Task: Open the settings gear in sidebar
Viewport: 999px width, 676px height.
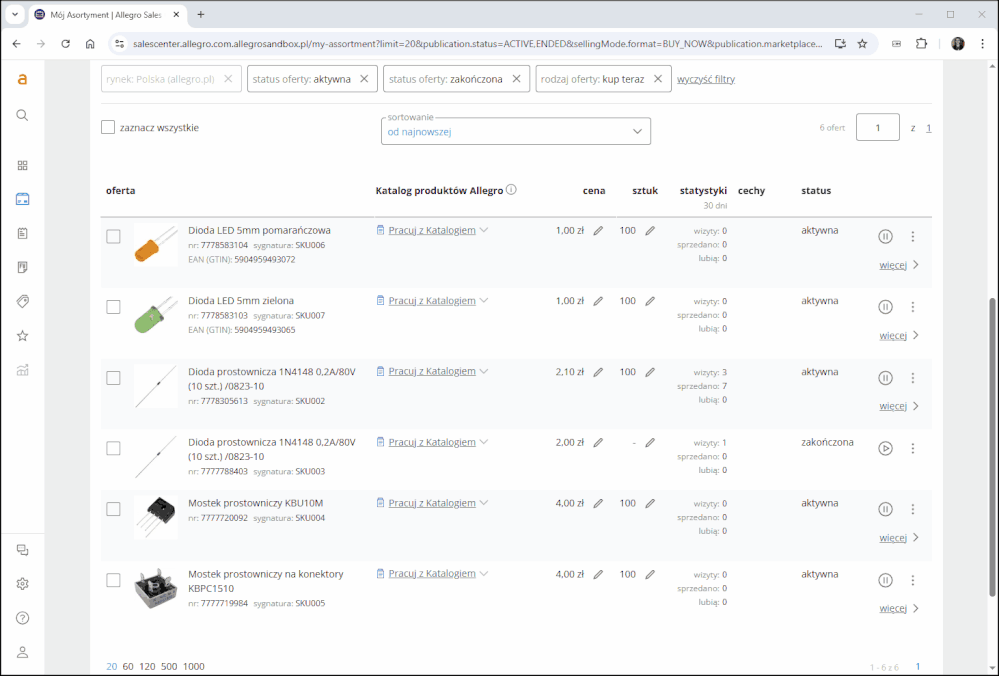Action: pyautogui.click(x=22, y=584)
